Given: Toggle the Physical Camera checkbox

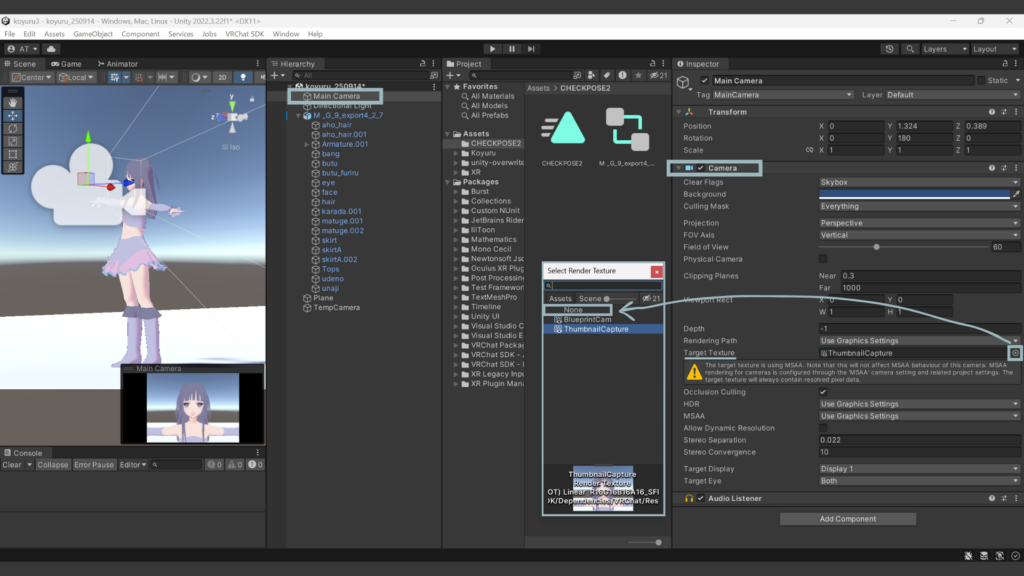Looking at the screenshot, I should click(x=823, y=259).
